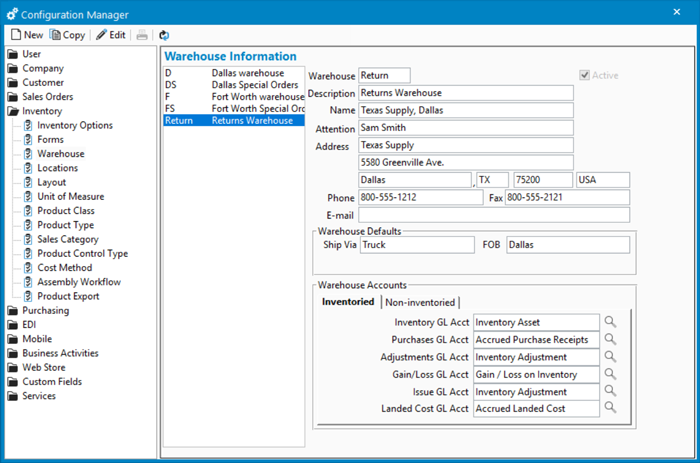Click the Inventory GL Acct field
This screenshot has width=700, height=463.
[x=536, y=322]
